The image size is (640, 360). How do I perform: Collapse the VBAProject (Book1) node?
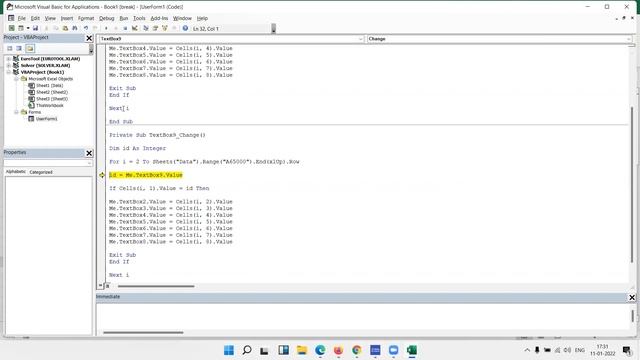pyautogui.click(x=9, y=72)
